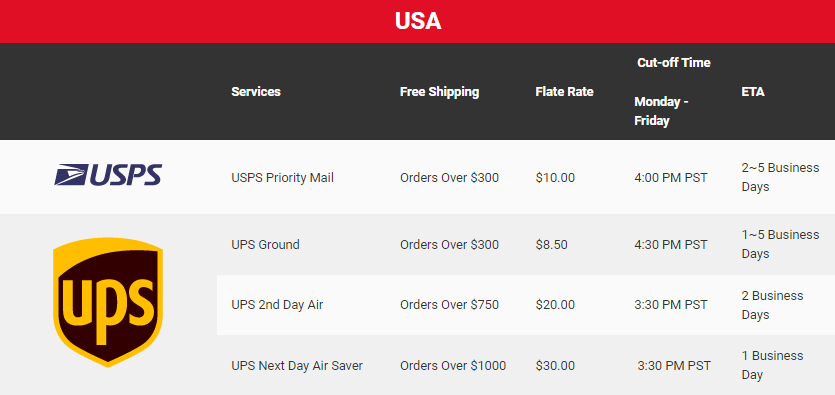Click the USPS logo
This screenshot has height=395, width=835.
point(108,175)
